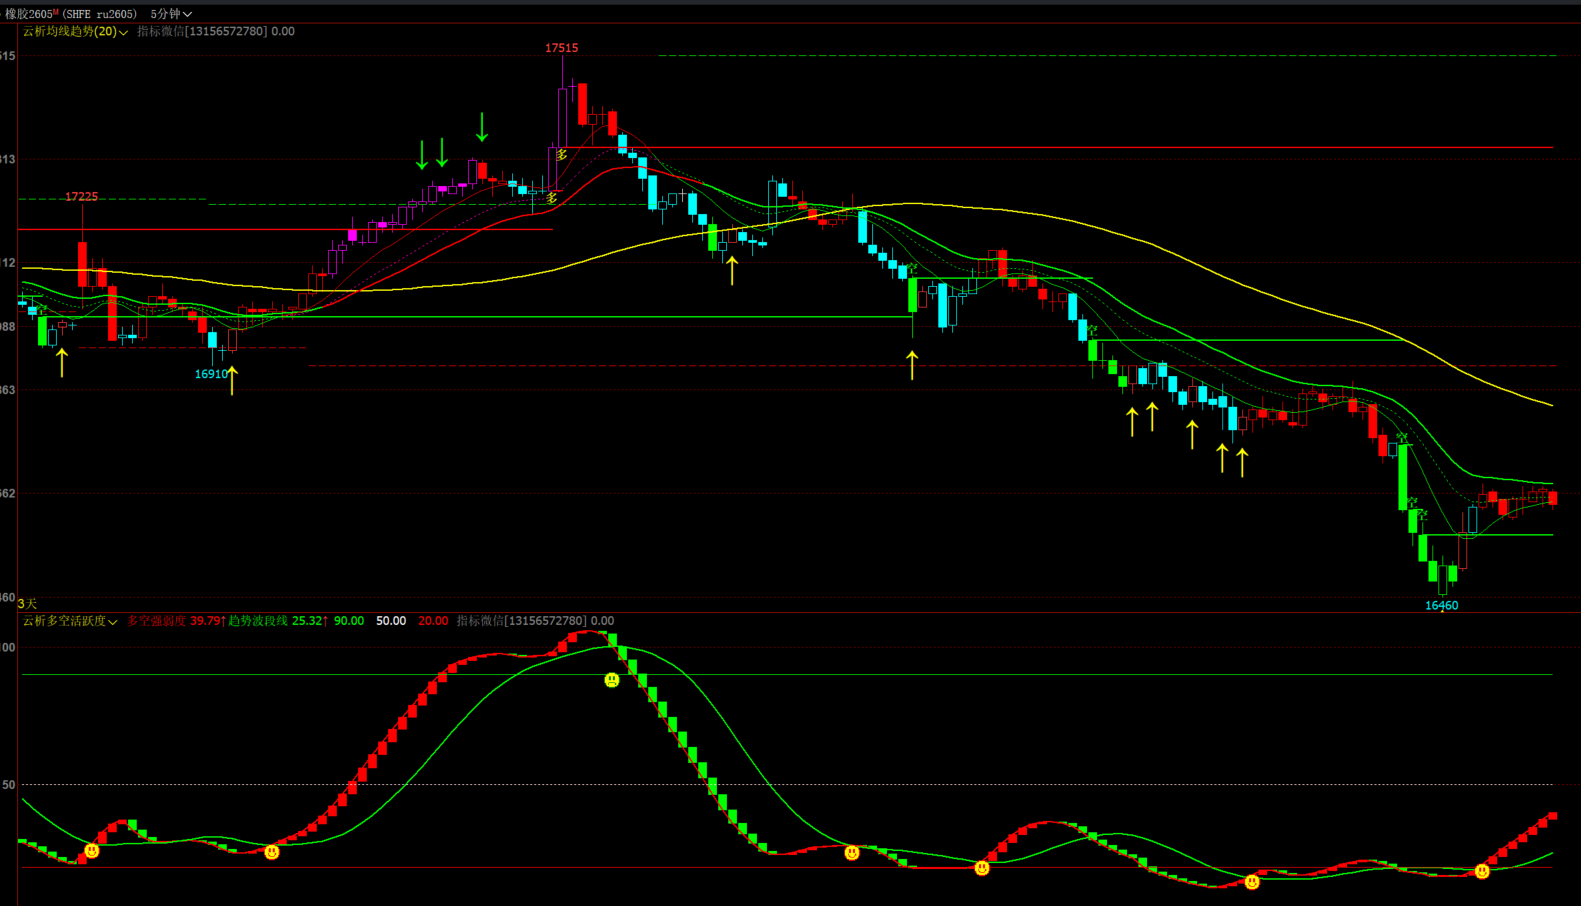
Task: Click the green down arrow nearest the 17515 peak
Action: click(482, 127)
